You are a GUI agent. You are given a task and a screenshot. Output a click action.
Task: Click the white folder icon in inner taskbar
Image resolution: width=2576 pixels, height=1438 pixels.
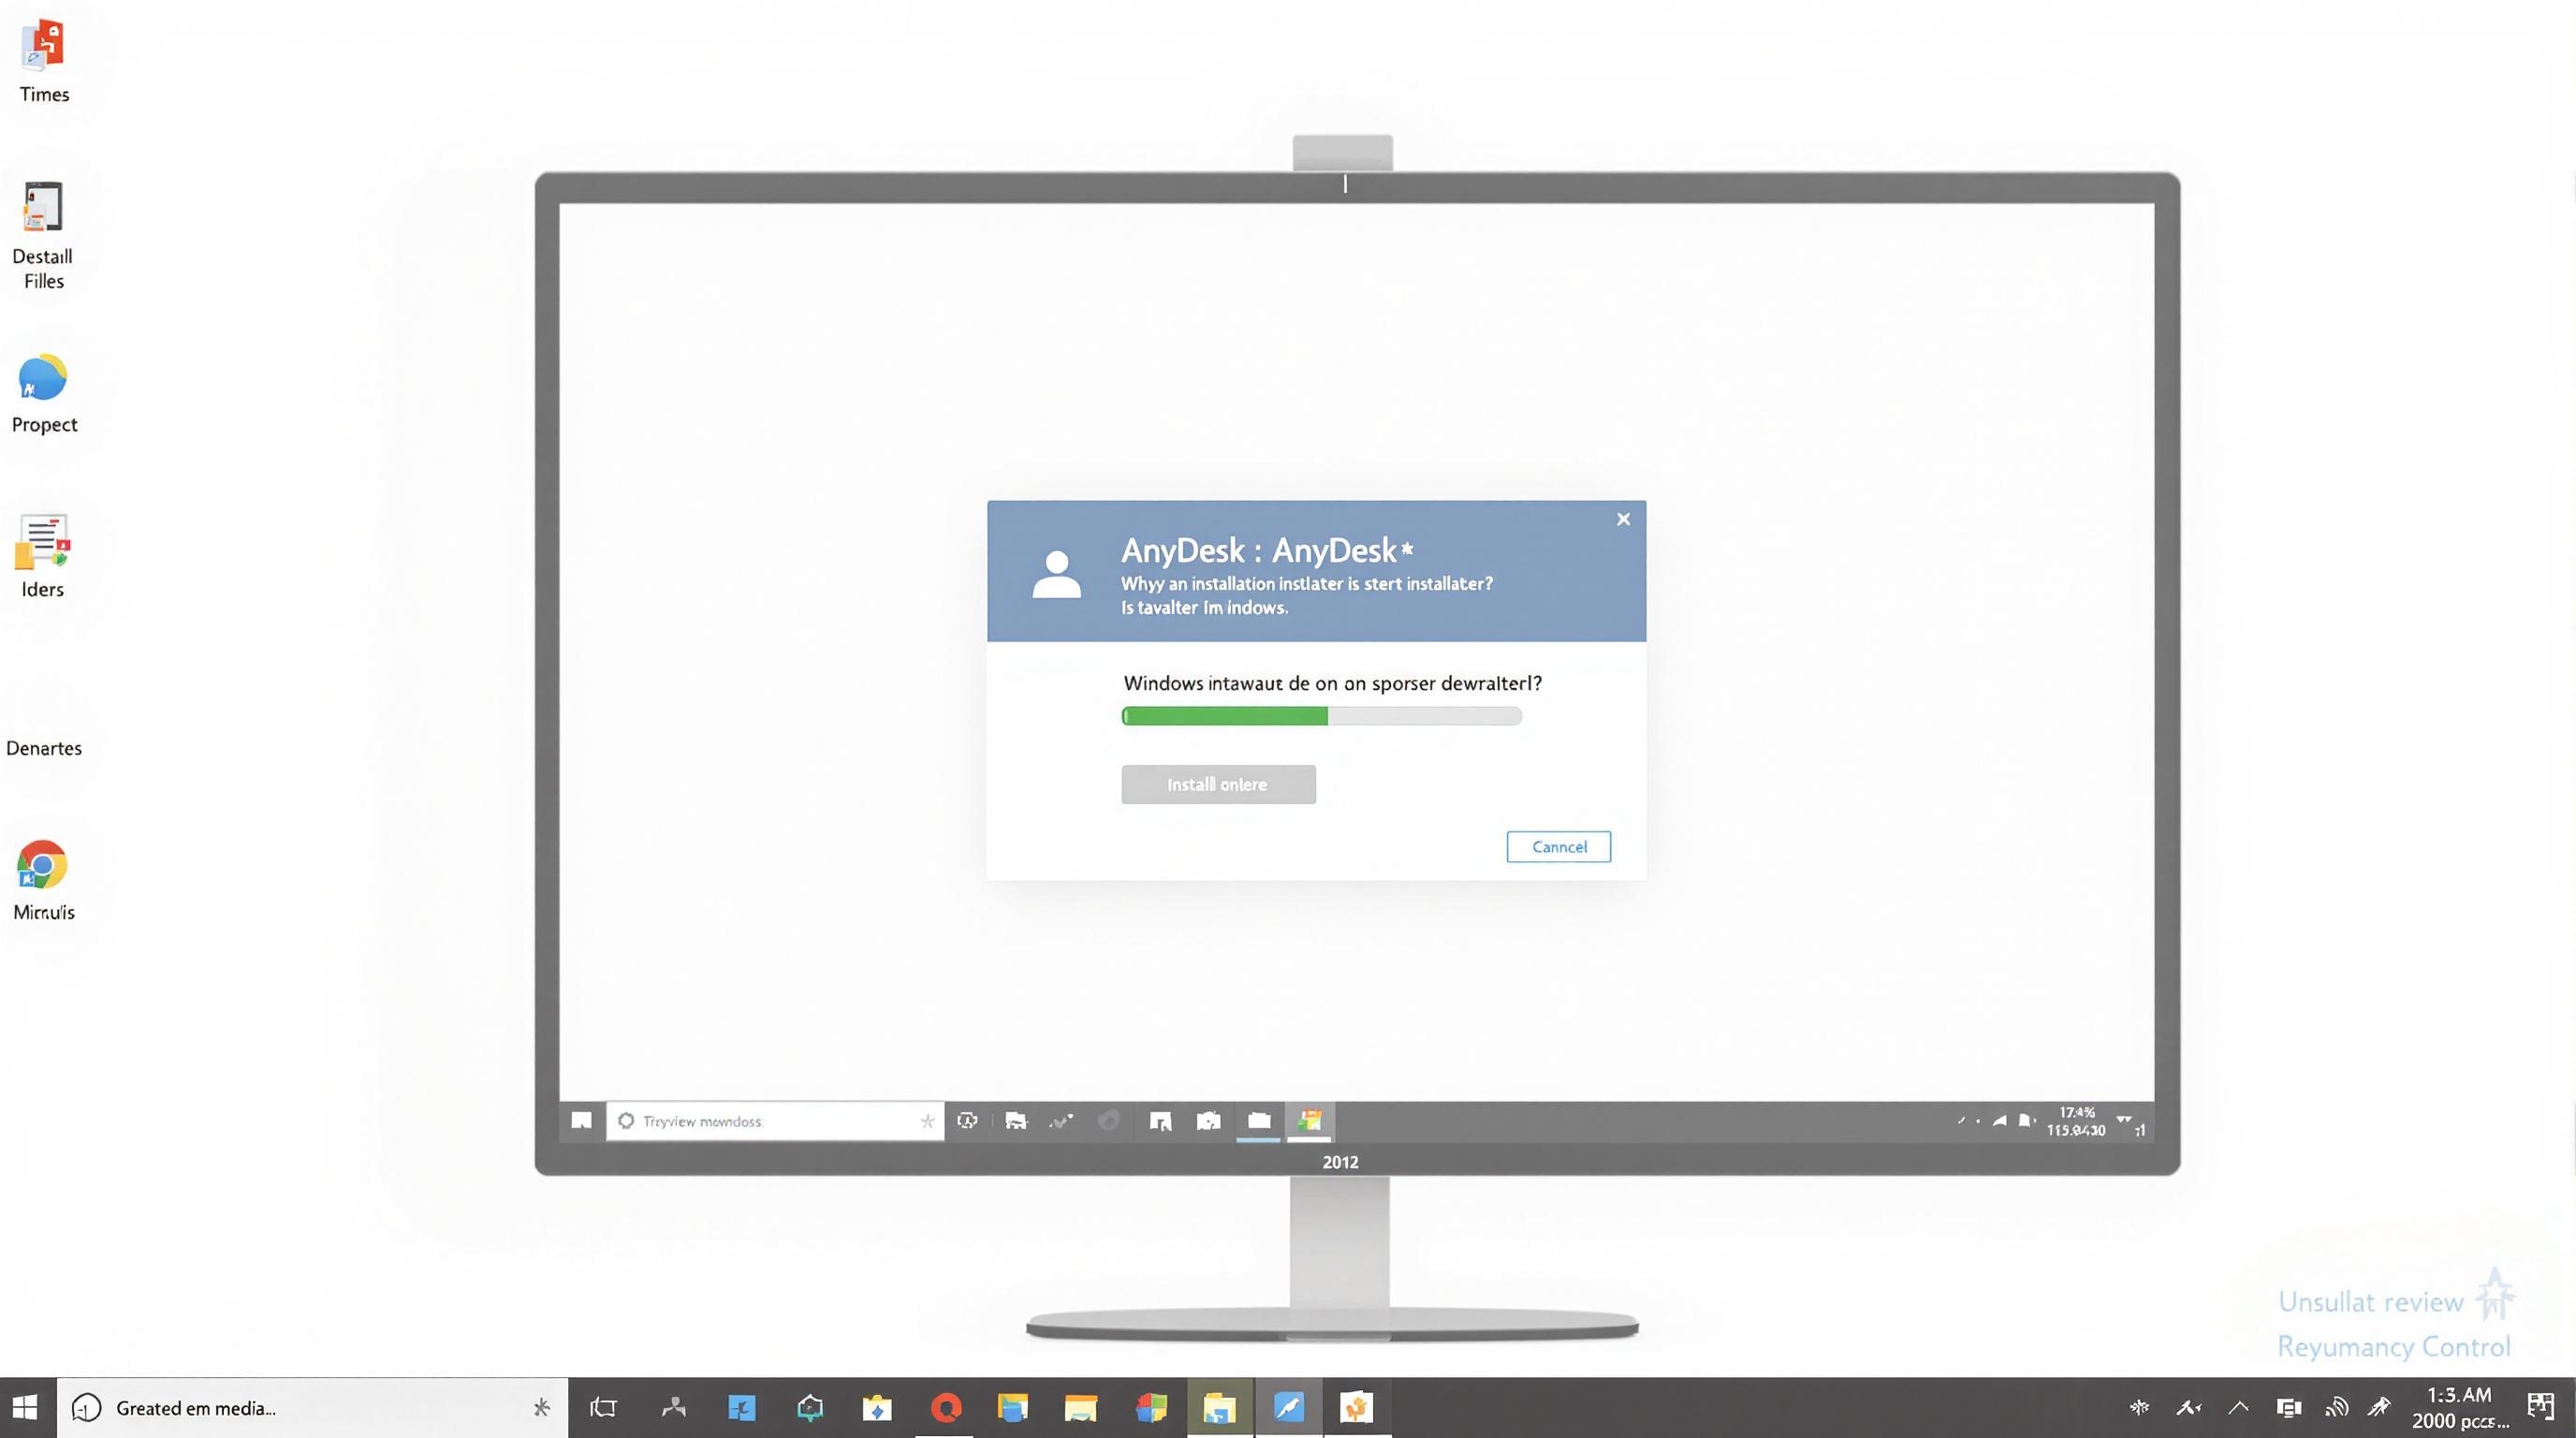click(1259, 1121)
